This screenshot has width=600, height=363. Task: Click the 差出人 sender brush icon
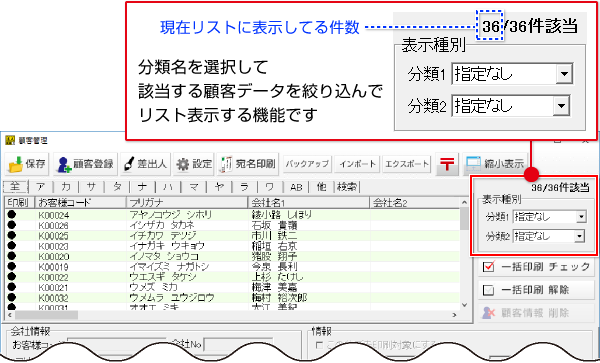130,164
